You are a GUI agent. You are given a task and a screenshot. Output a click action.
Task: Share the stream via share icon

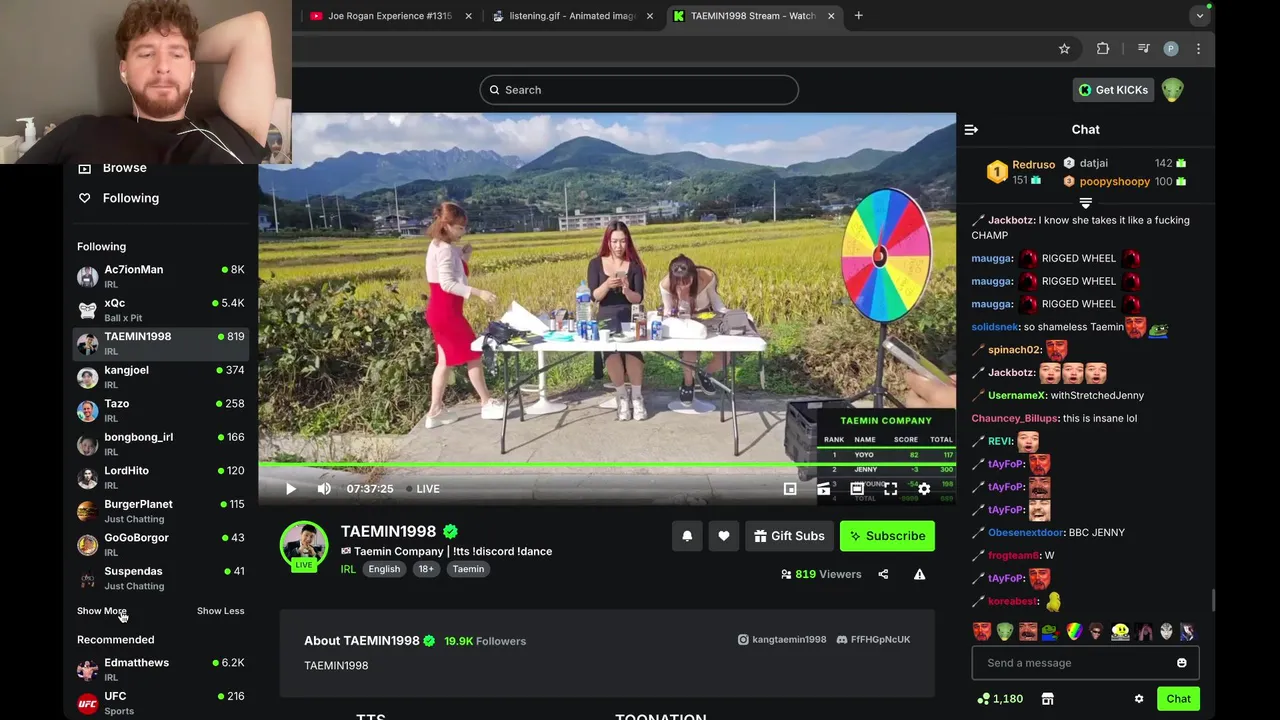point(883,574)
